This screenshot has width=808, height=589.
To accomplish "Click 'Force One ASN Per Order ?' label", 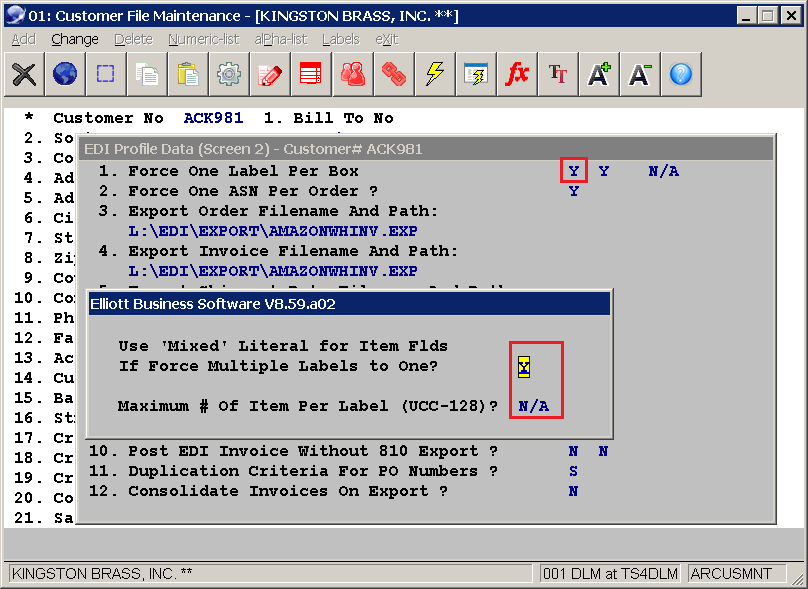I will point(253,191).
